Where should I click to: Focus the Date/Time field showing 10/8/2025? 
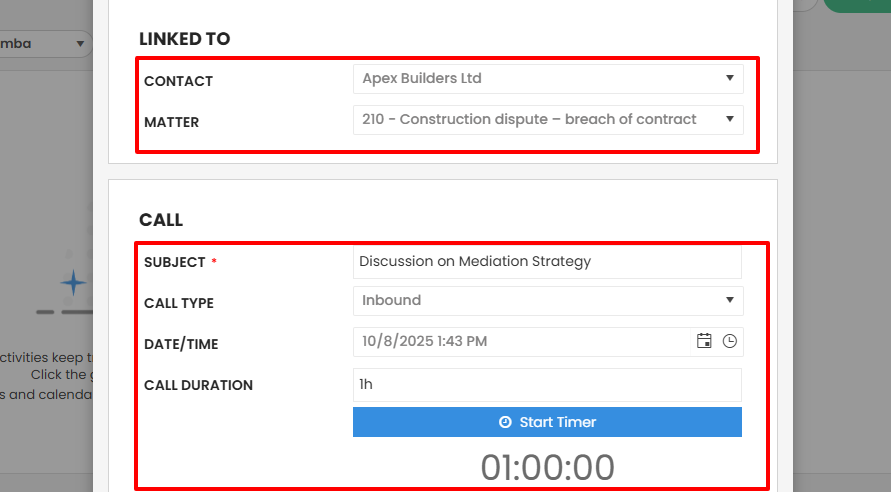point(520,342)
